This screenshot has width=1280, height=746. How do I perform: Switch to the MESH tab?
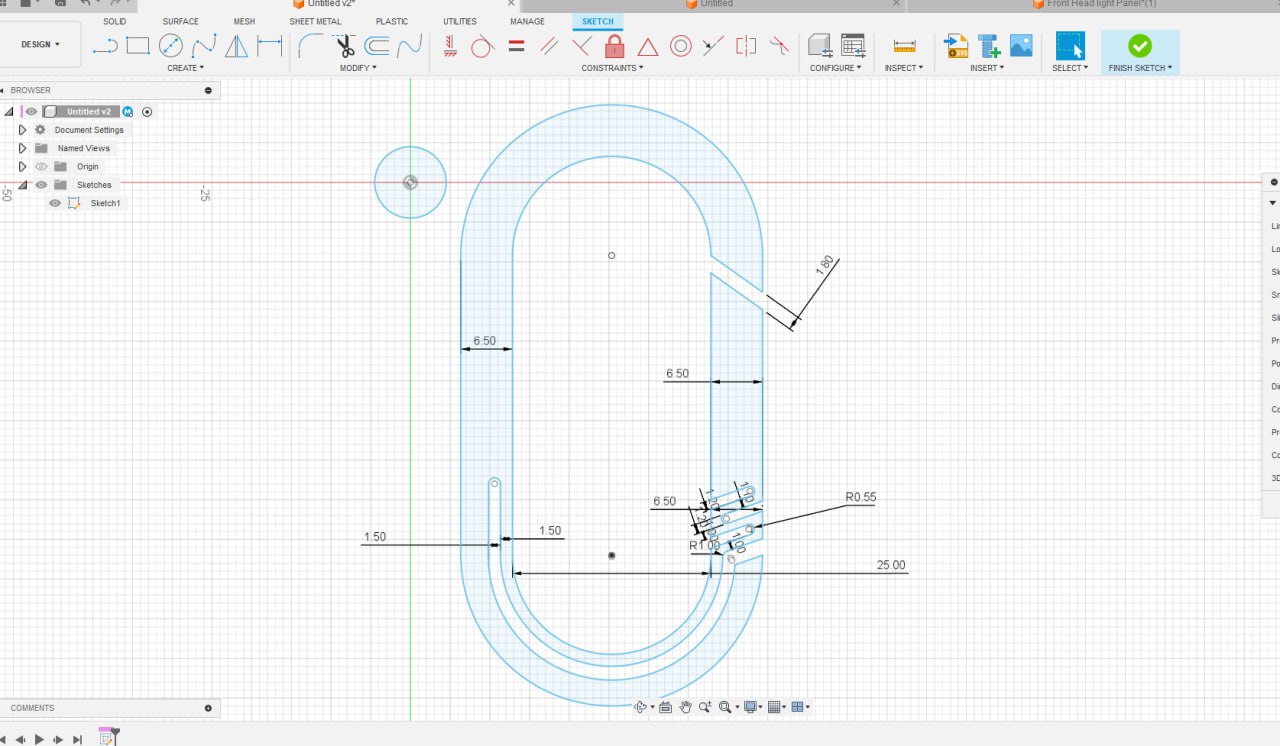(x=244, y=21)
